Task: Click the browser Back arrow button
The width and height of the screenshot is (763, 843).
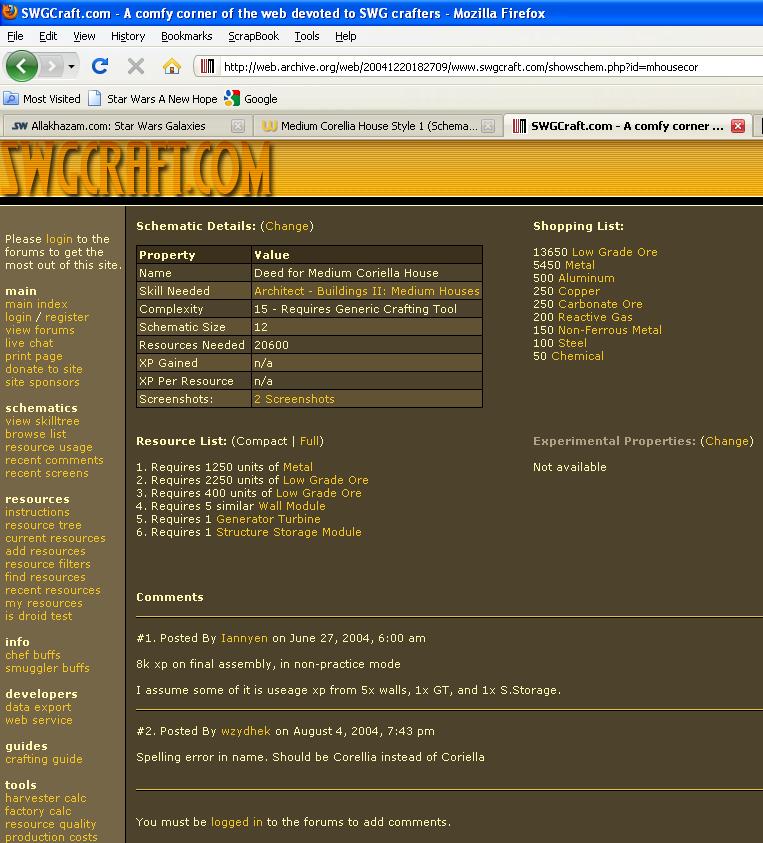Action: [x=22, y=66]
